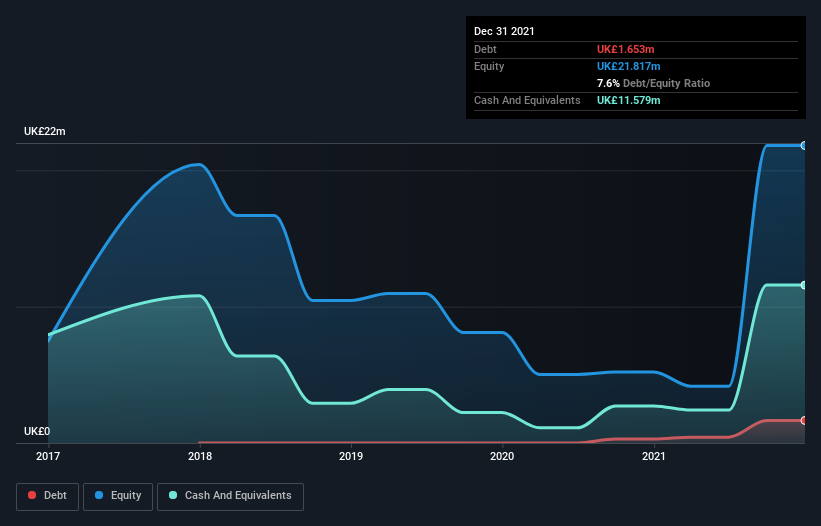The image size is (821, 526).
Task: Toggle Cash And Equivalents legend button
Action: tap(230, 496)
